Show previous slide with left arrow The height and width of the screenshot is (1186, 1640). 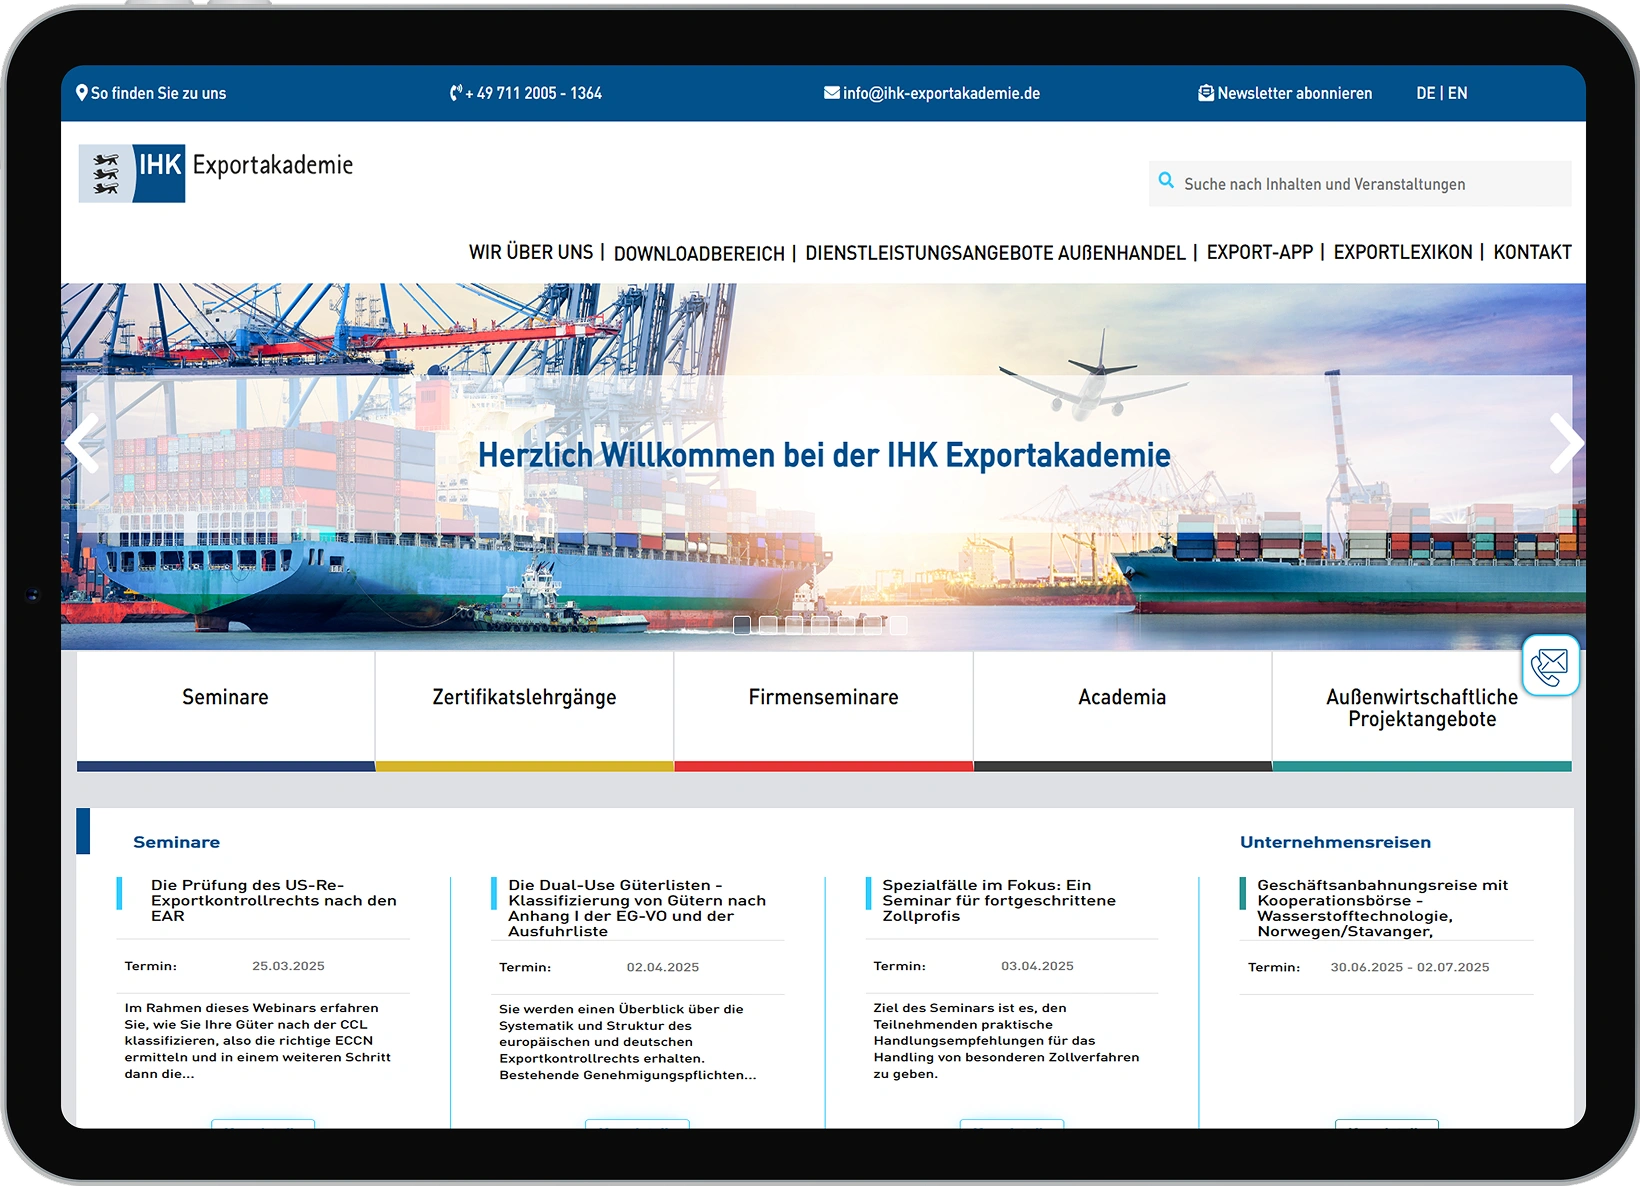[x=82, y=443]
